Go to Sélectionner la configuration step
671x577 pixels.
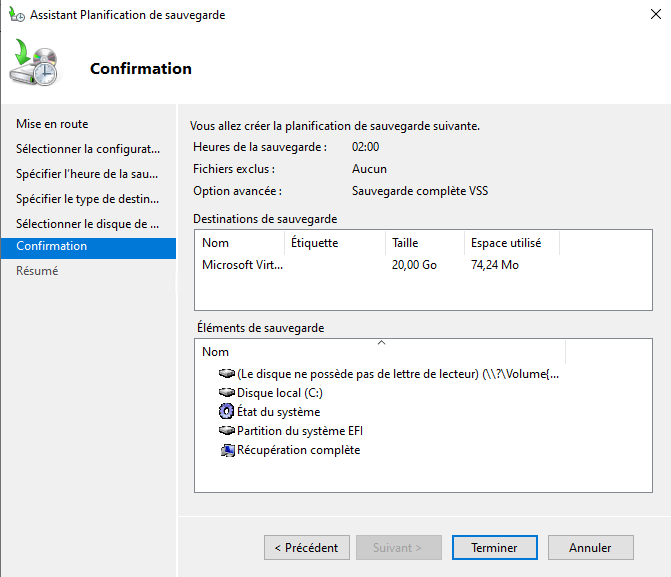(x=87, y=149)
